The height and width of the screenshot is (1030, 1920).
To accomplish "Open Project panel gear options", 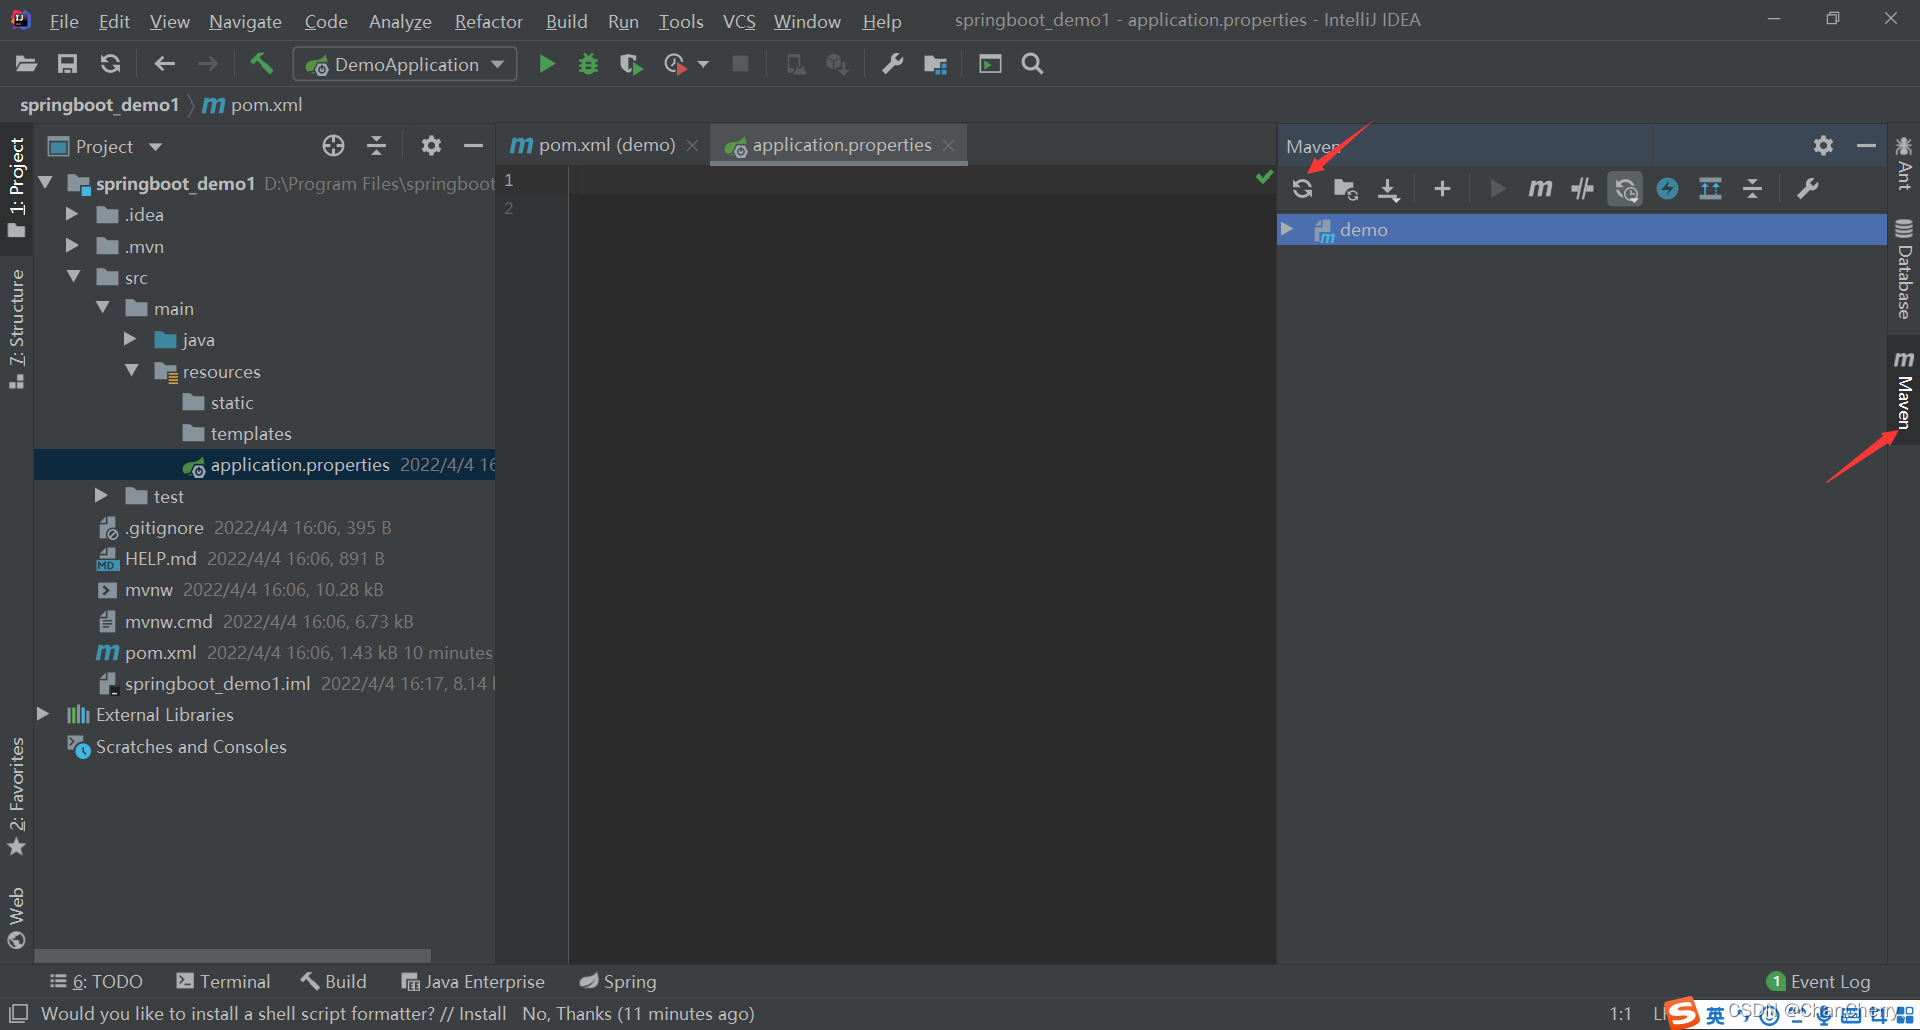I will (x=431, y=146).
